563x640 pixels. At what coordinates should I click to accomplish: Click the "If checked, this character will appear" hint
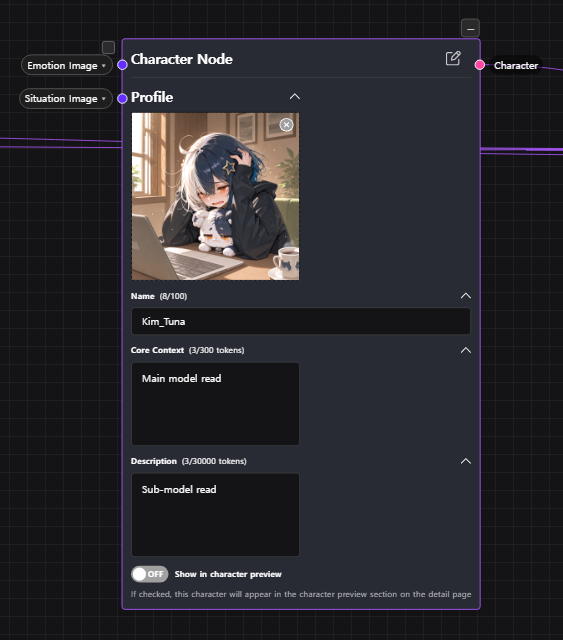click(301, 594)
